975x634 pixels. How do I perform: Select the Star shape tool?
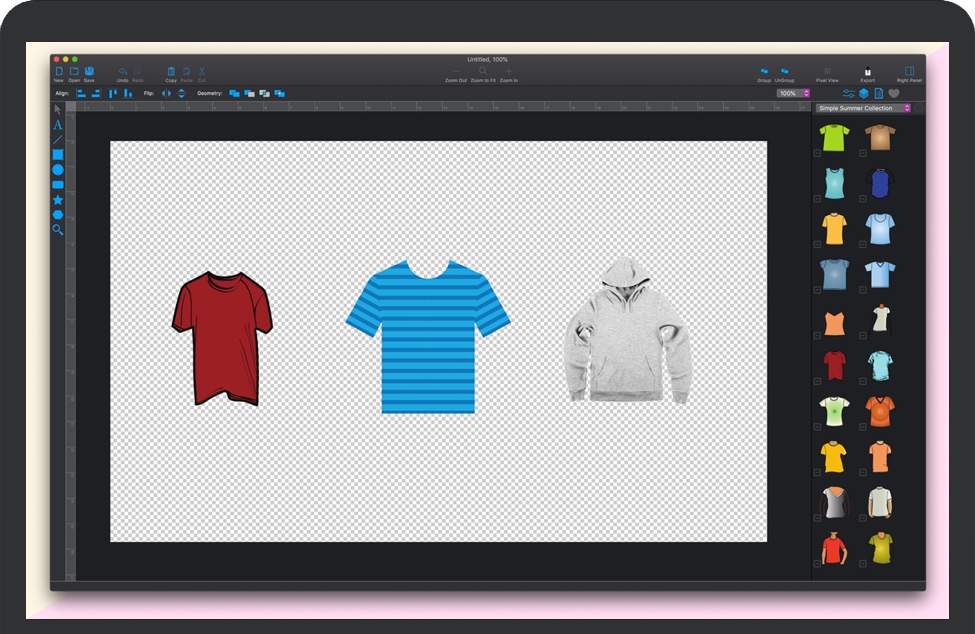[x=58, y=200]
